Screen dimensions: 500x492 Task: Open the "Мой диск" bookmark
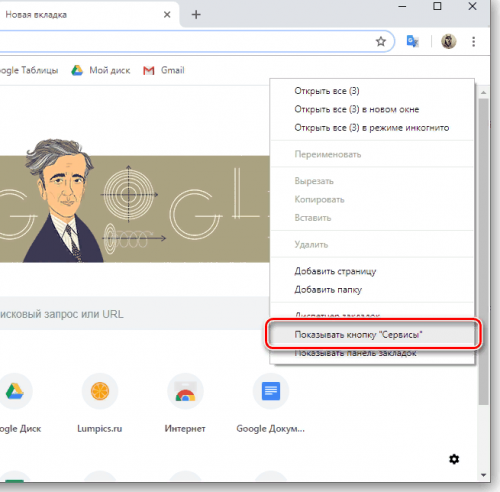tap(101, 70)
